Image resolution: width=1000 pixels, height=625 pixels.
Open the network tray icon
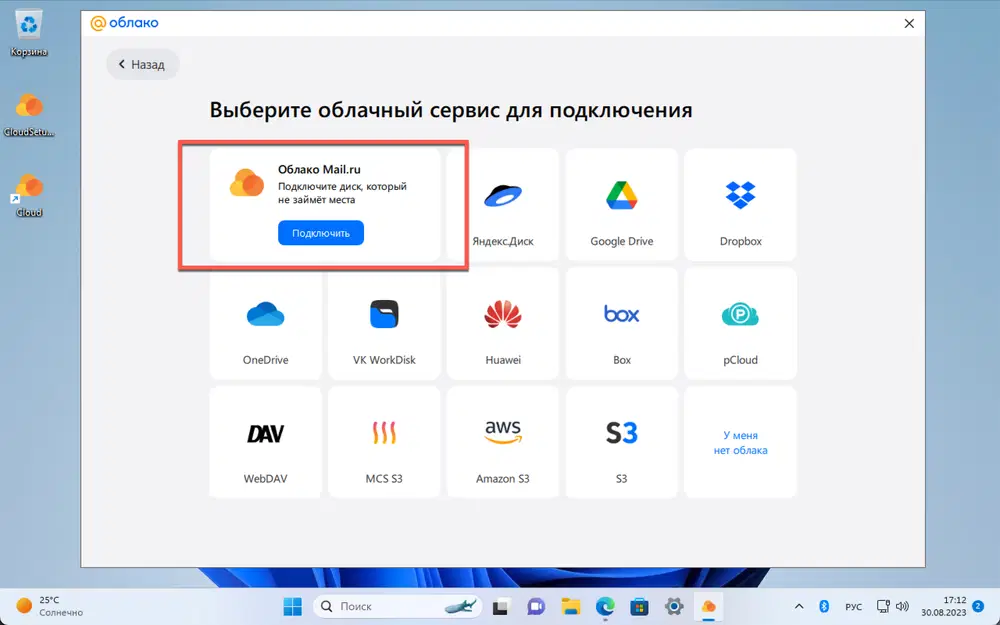tap(883, 606)
